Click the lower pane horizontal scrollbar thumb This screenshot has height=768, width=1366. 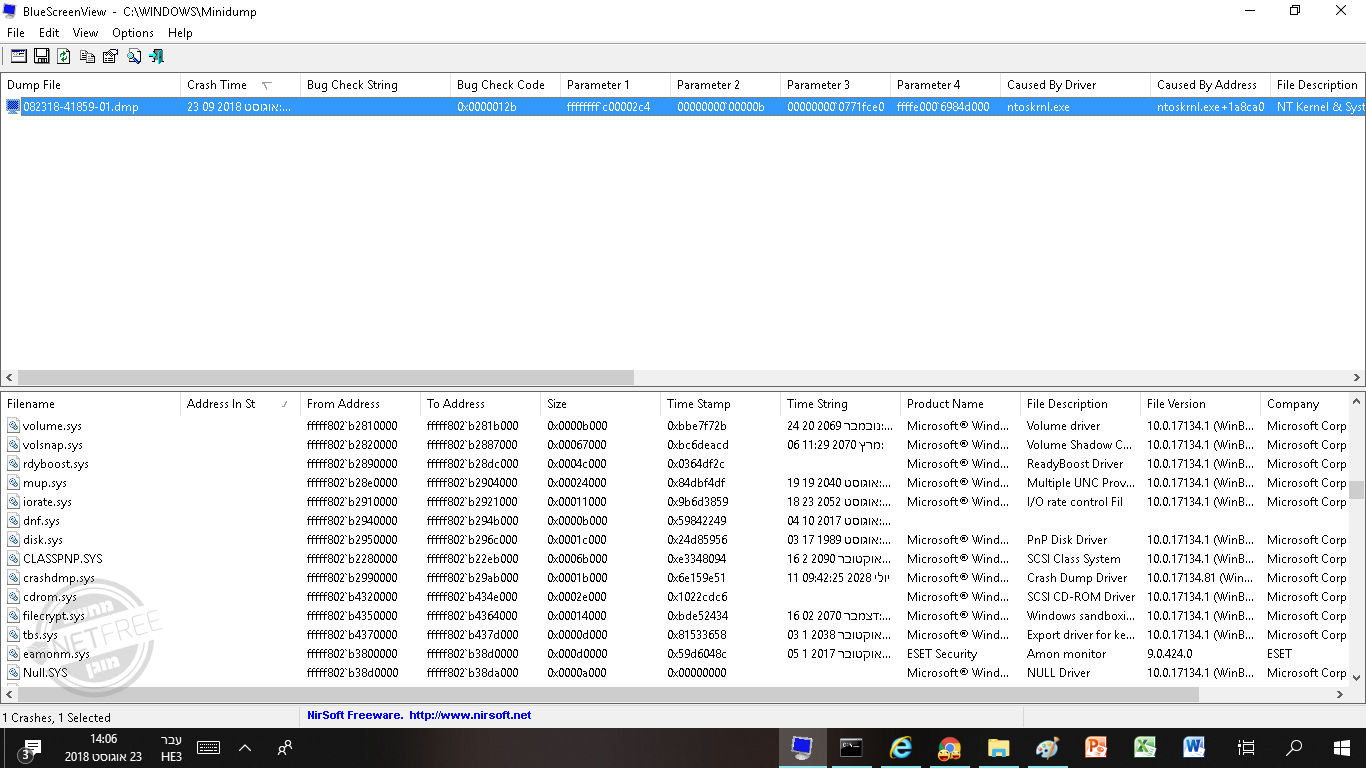point(608,693)
